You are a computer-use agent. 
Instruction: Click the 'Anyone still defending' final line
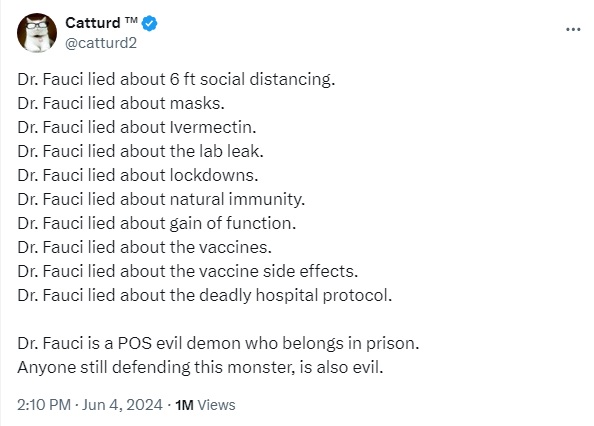coord(200,367)
